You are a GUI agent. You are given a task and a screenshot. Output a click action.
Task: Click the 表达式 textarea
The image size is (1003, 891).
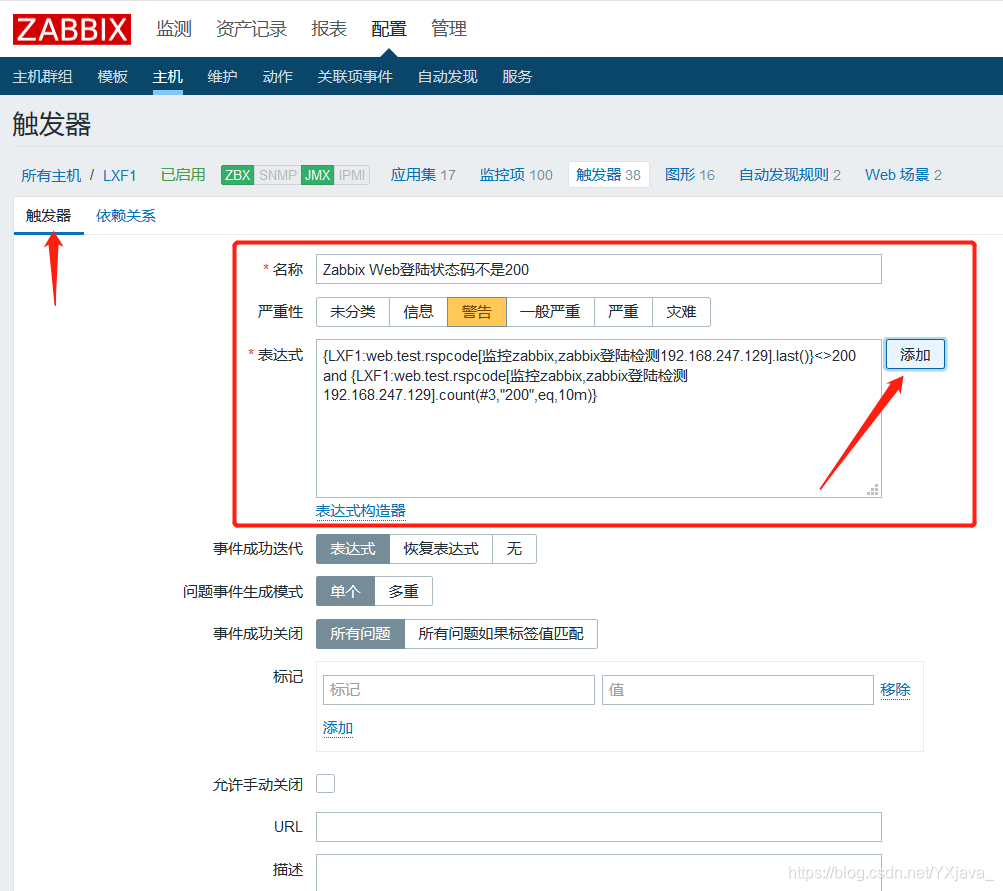(599, 418)
